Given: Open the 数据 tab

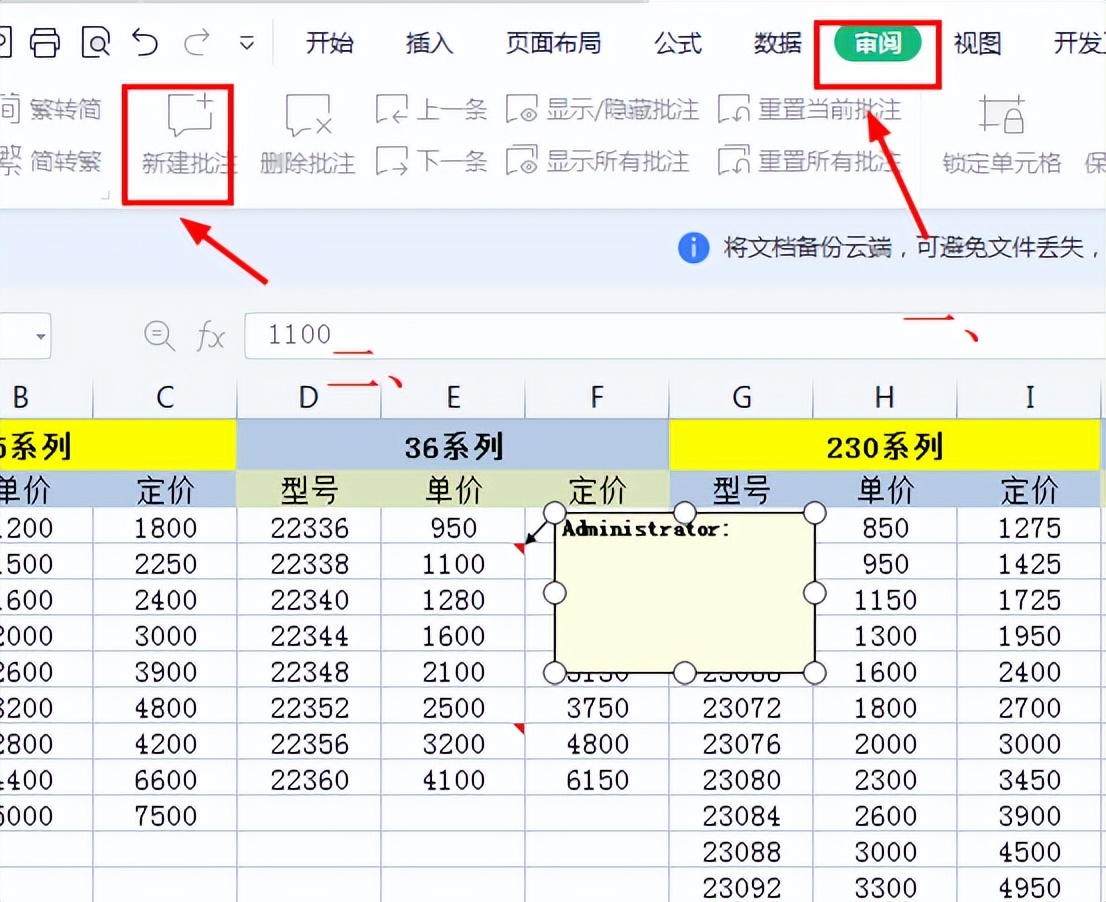Looking at the screenshot, I should click(x=777, y=43).
